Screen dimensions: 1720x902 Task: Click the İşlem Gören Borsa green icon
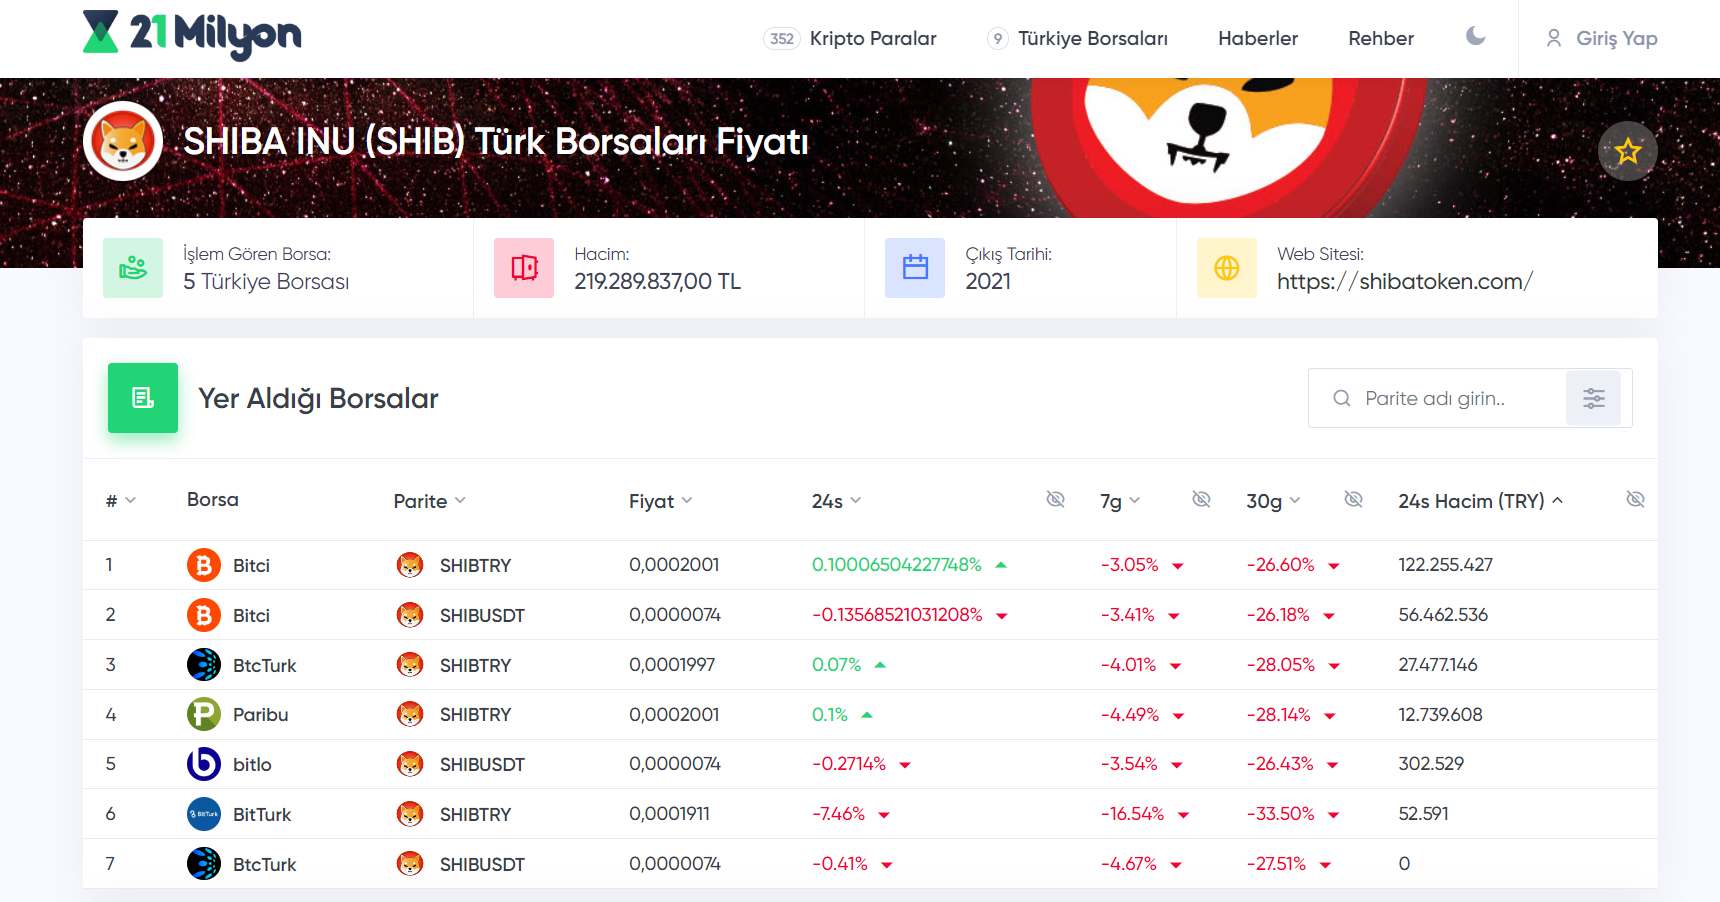[x=133, y=268]
